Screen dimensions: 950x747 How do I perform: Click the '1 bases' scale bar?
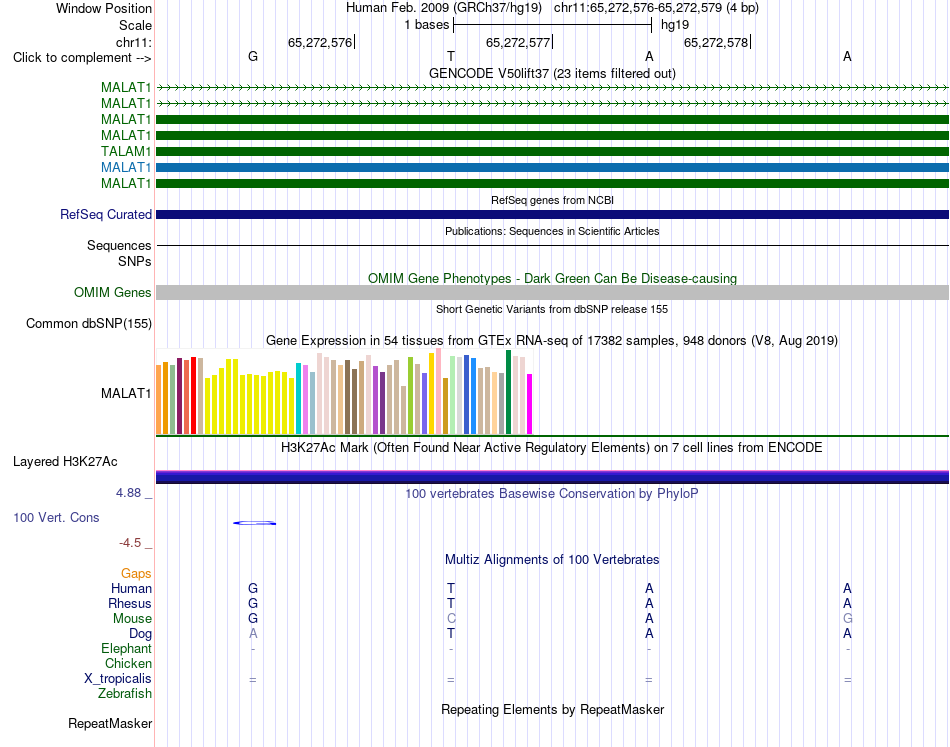(x=552, y=25)
